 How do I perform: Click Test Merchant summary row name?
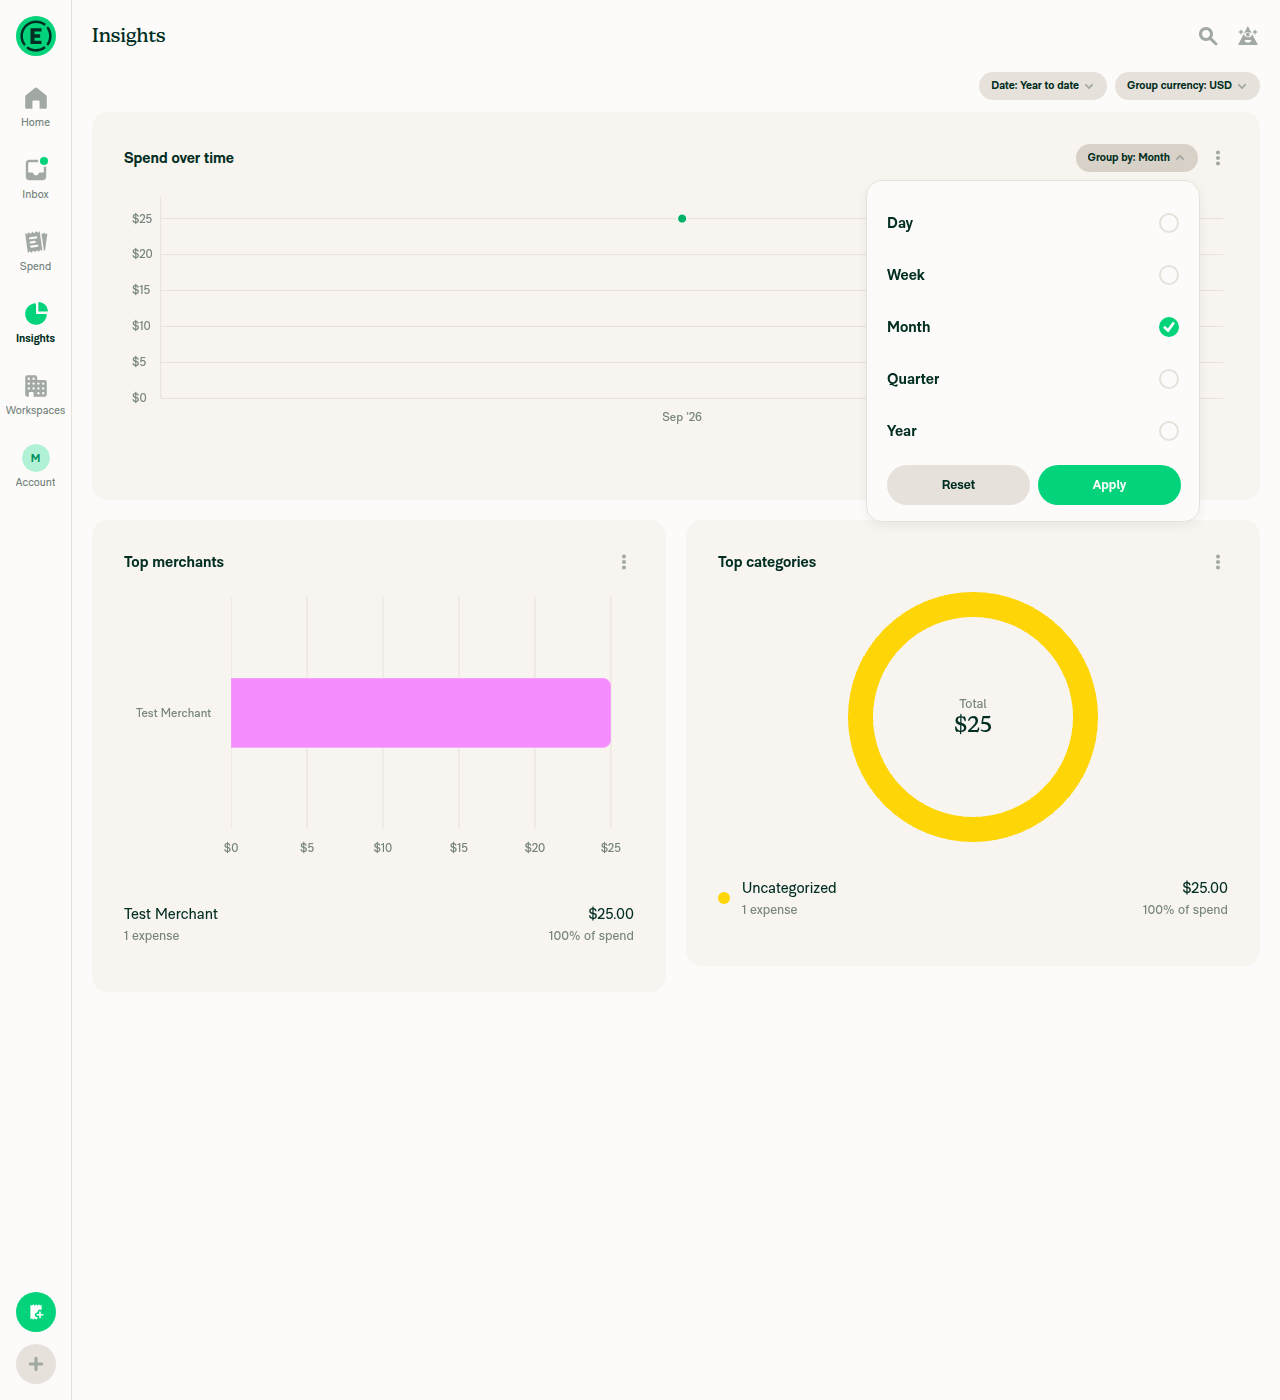tap(171, 914)
